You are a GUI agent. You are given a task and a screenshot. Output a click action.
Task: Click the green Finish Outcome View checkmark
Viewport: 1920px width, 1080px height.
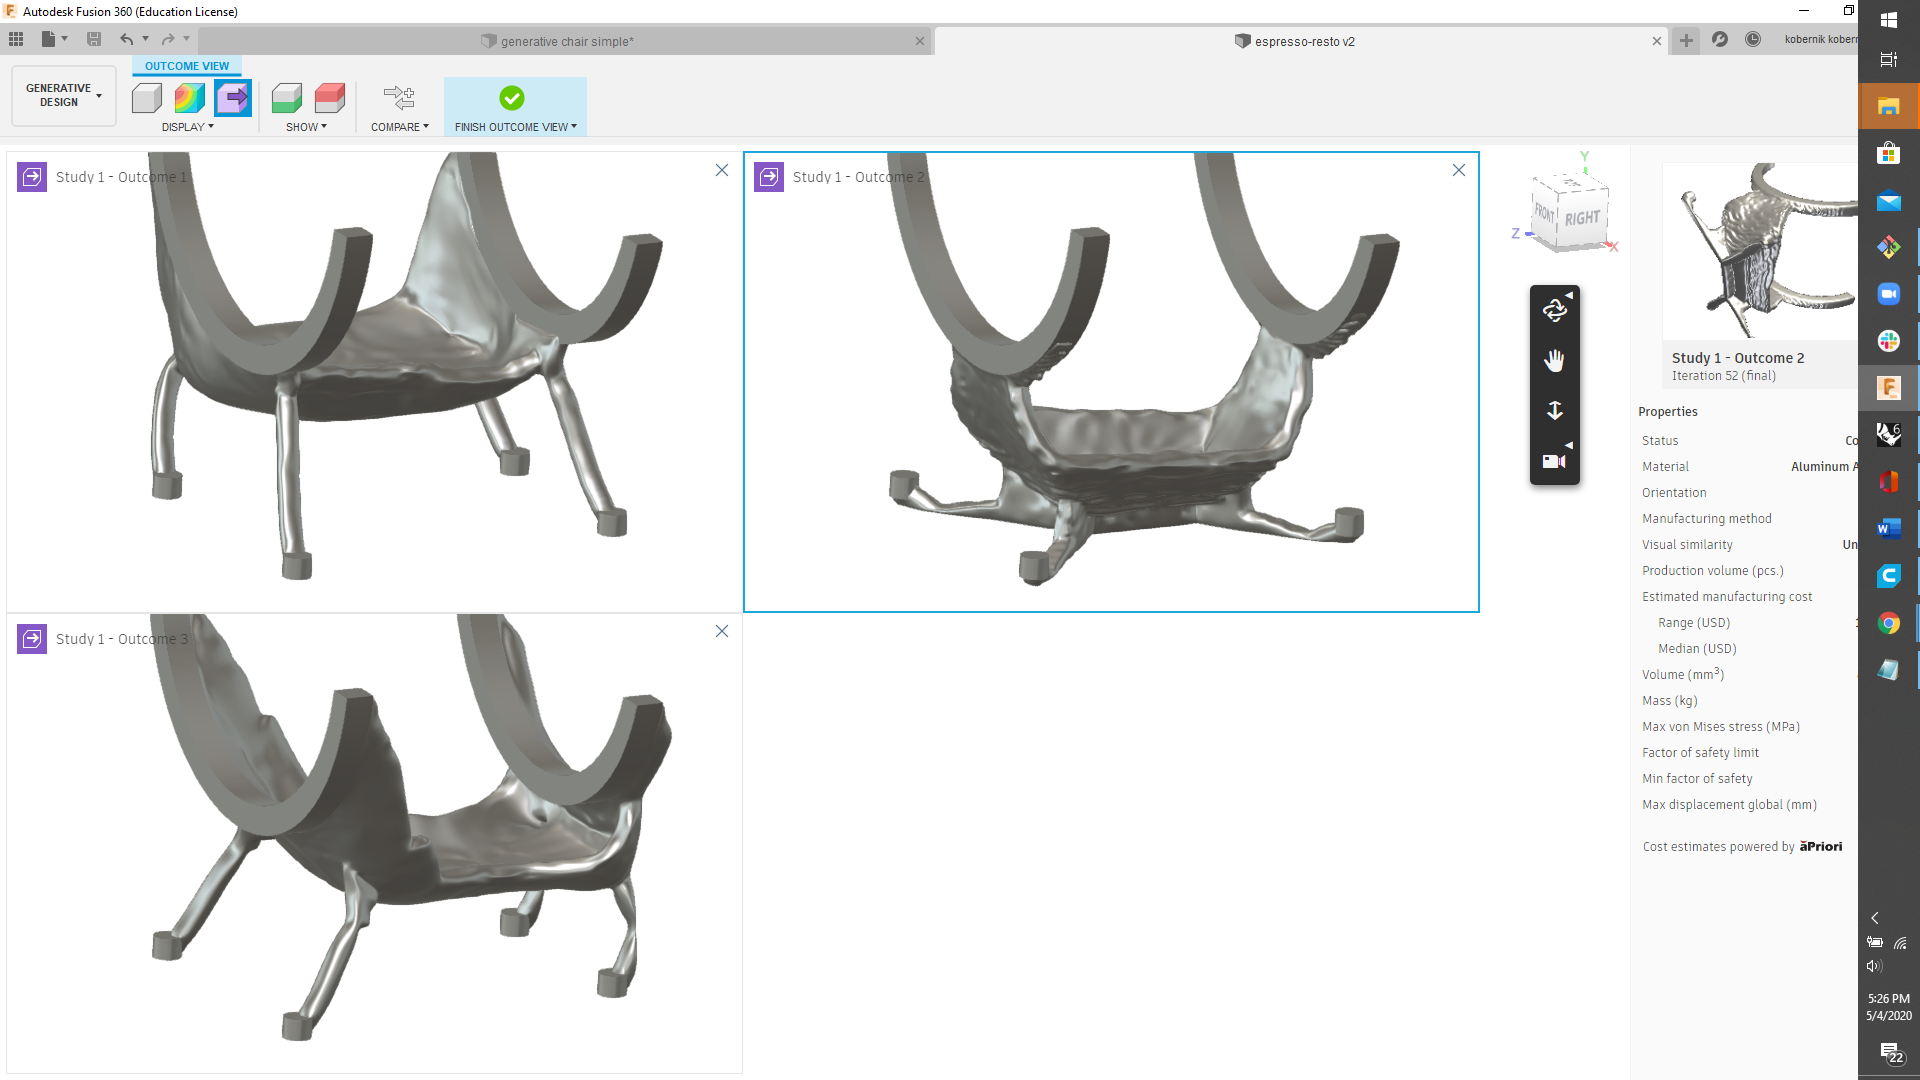[512, 98]
